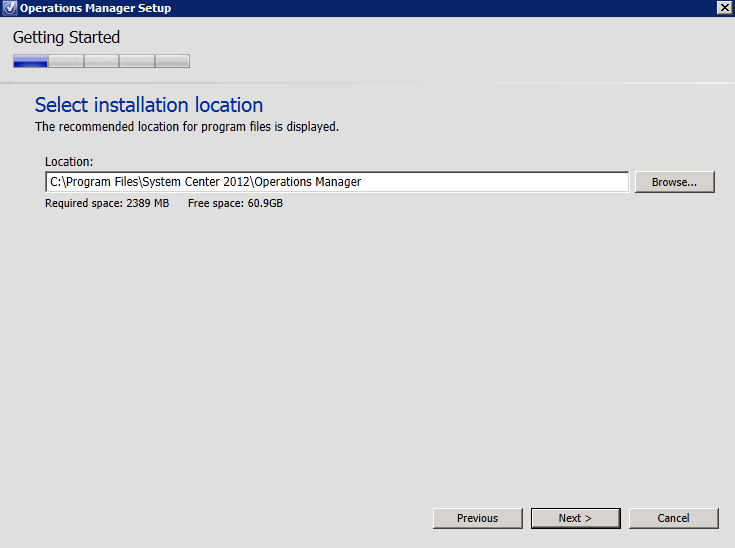735x548 pixels.
Task: Click the 'Getting Started' header text
Action: (x=66, y=38)
